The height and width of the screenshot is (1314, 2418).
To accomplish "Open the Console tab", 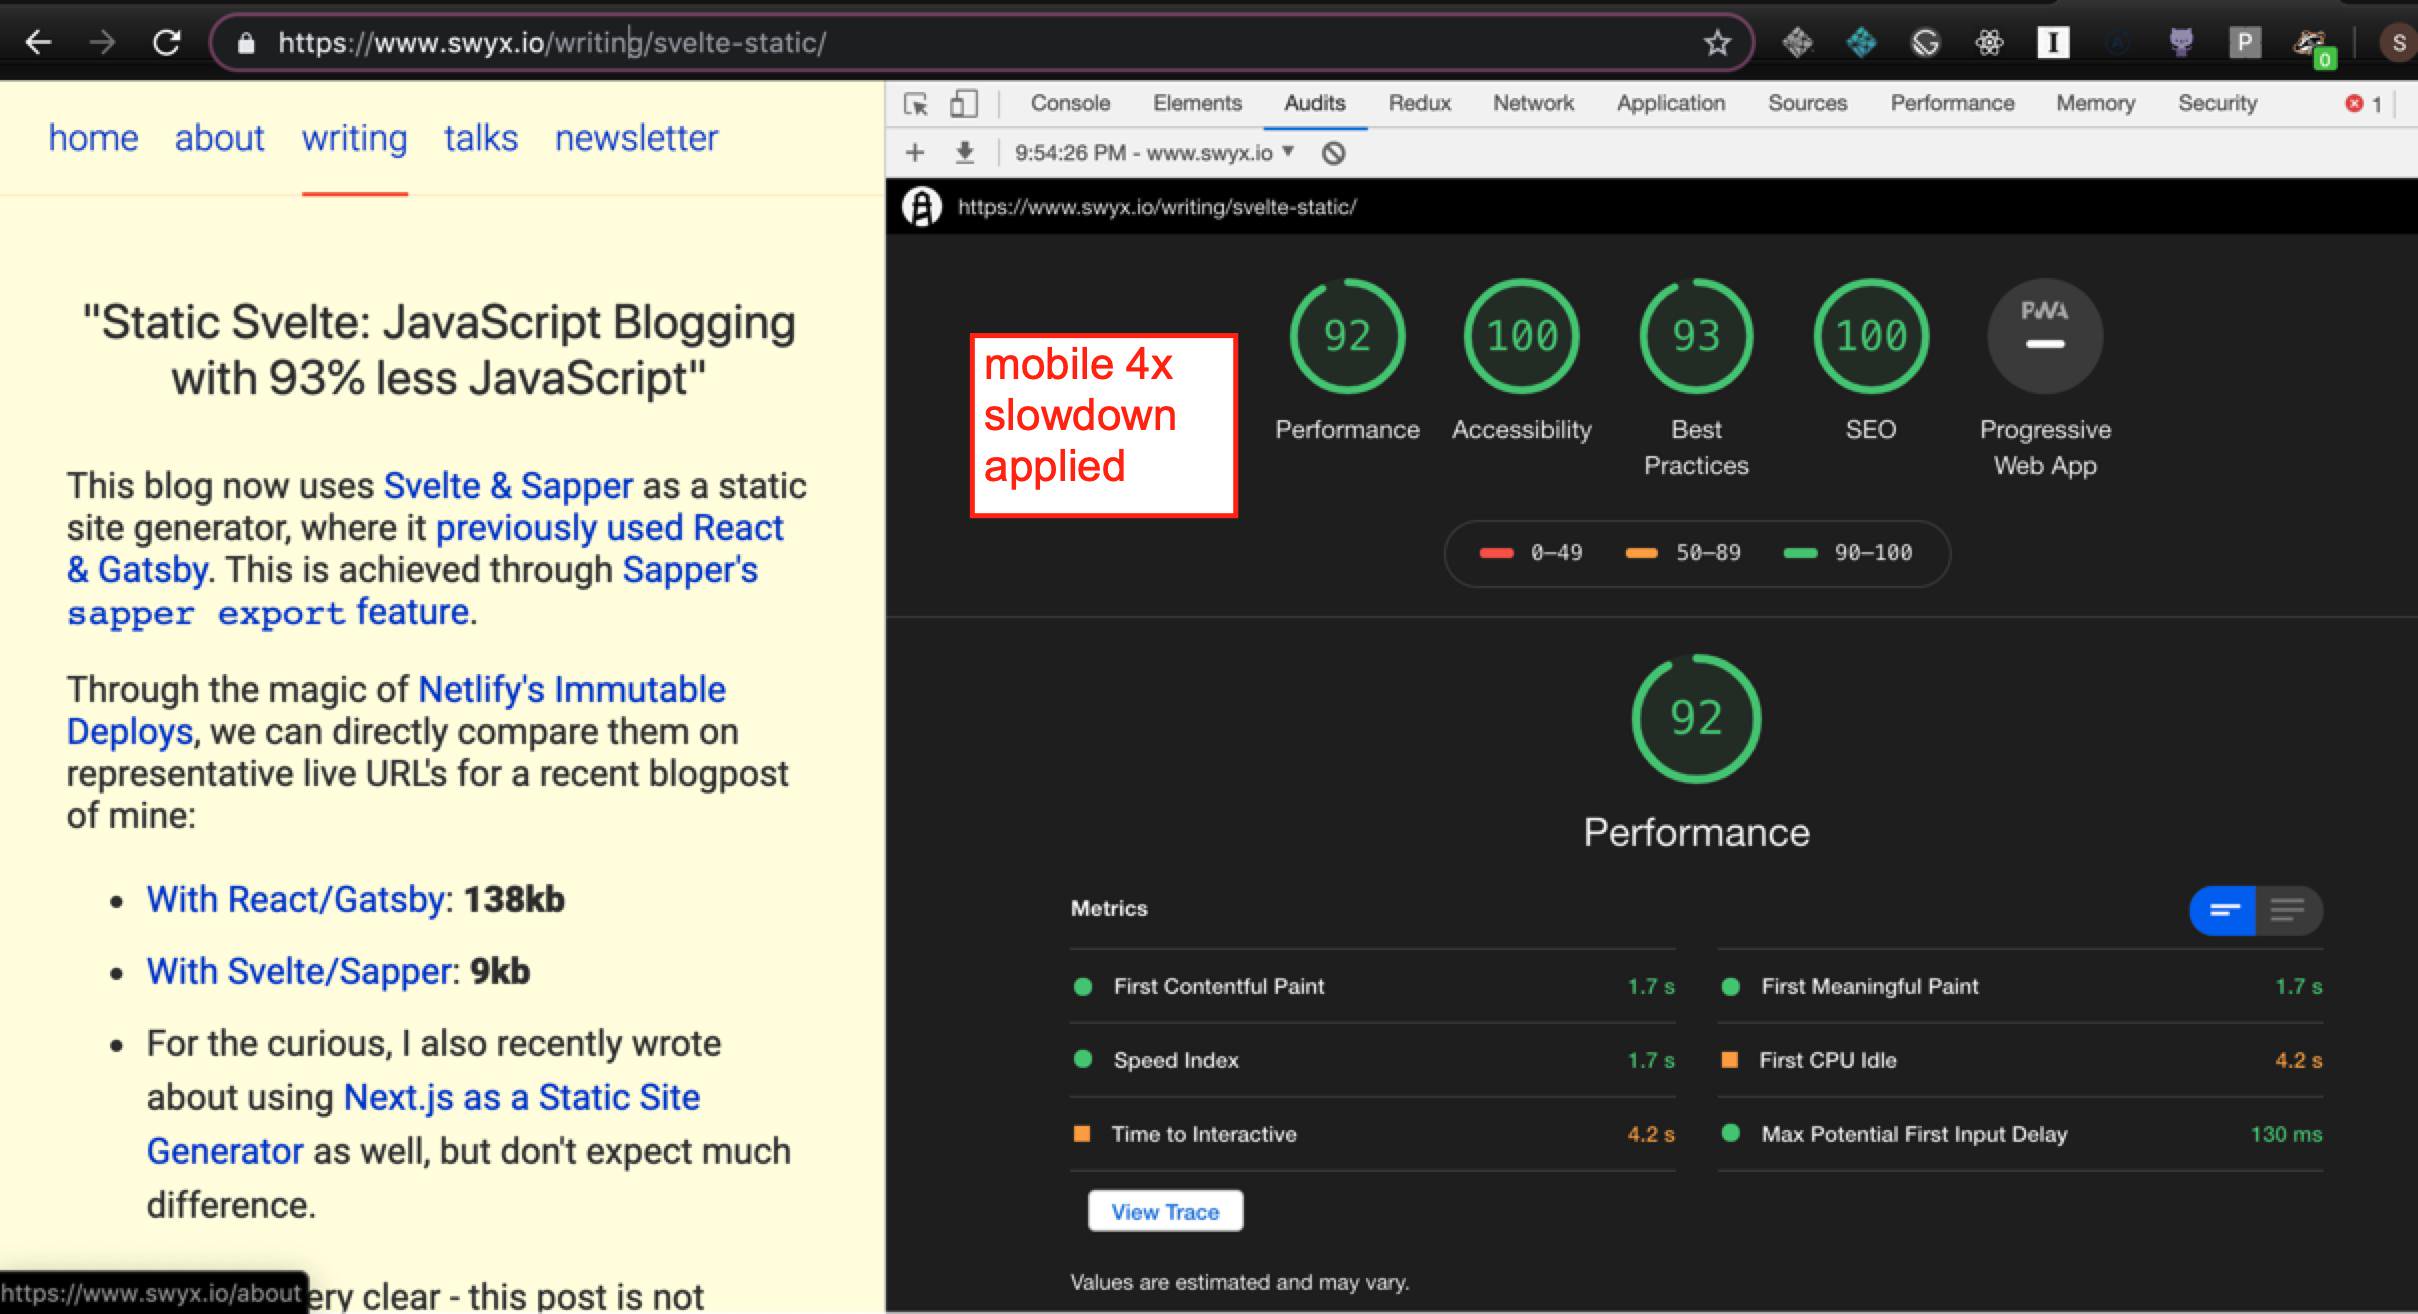I will pos(1070,104).
